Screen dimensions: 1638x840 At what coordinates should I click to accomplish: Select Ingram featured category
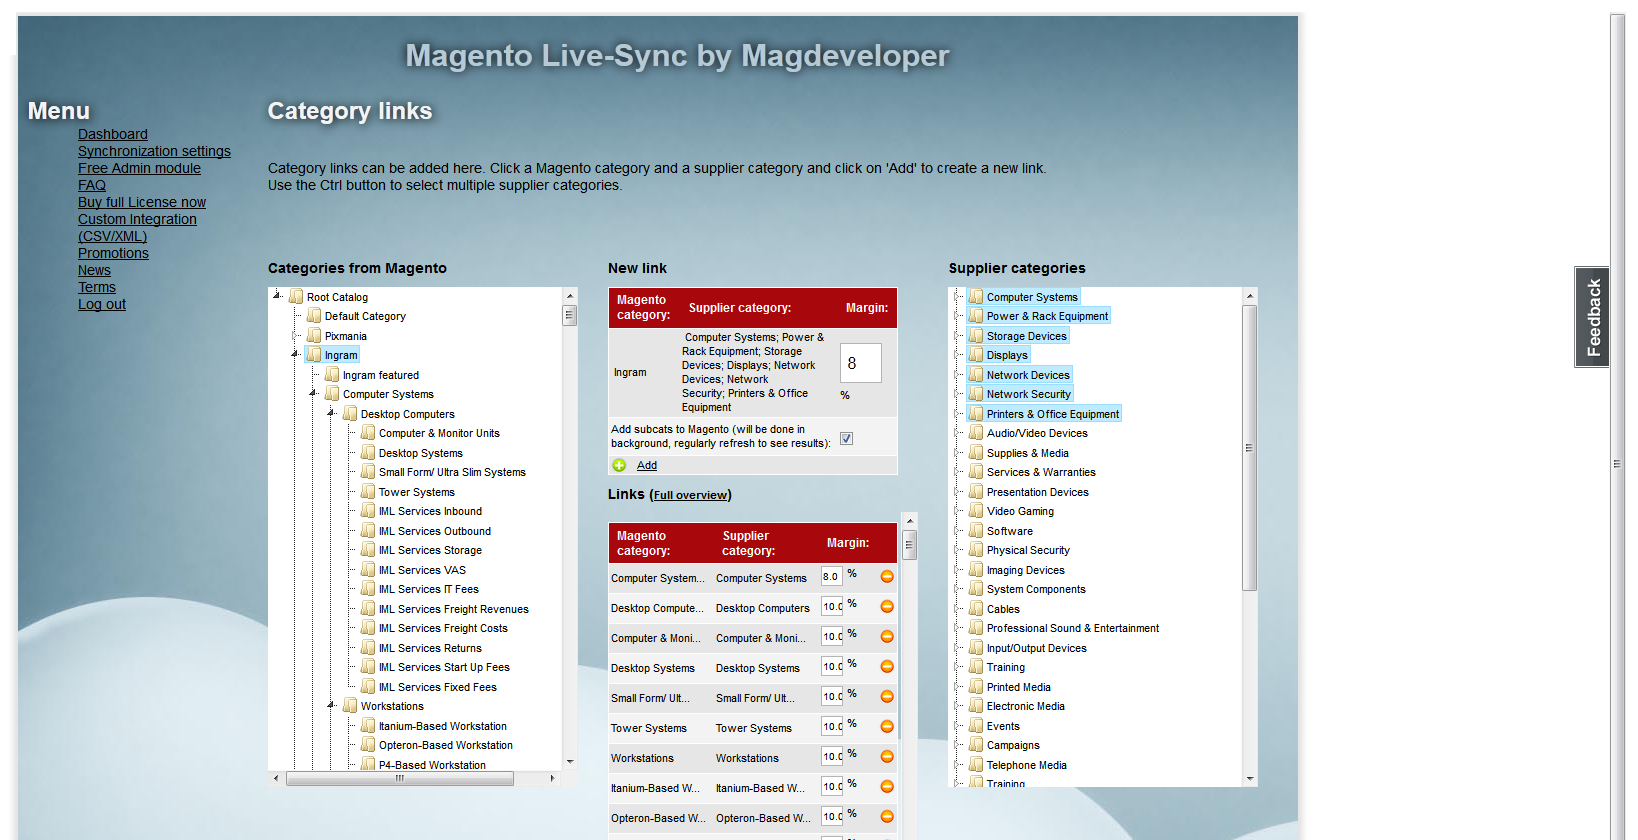380,375
